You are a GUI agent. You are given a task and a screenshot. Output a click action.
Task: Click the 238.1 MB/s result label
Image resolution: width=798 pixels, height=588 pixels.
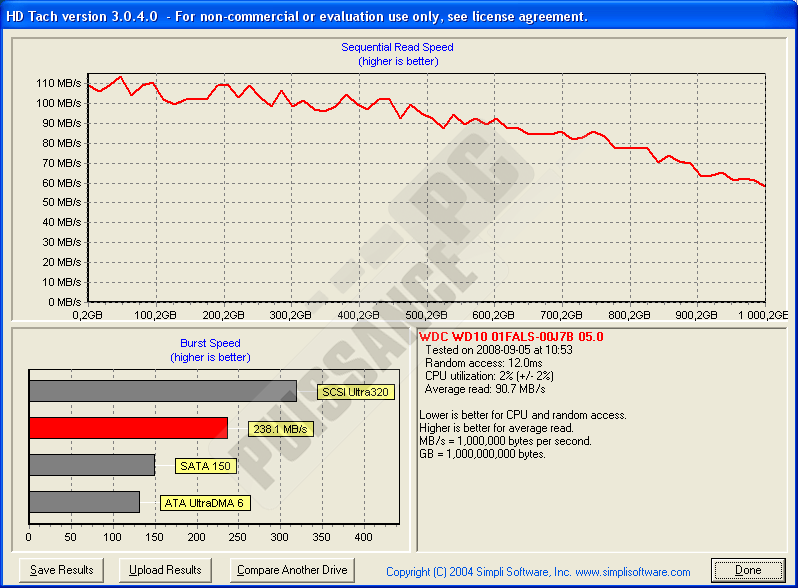280,429
